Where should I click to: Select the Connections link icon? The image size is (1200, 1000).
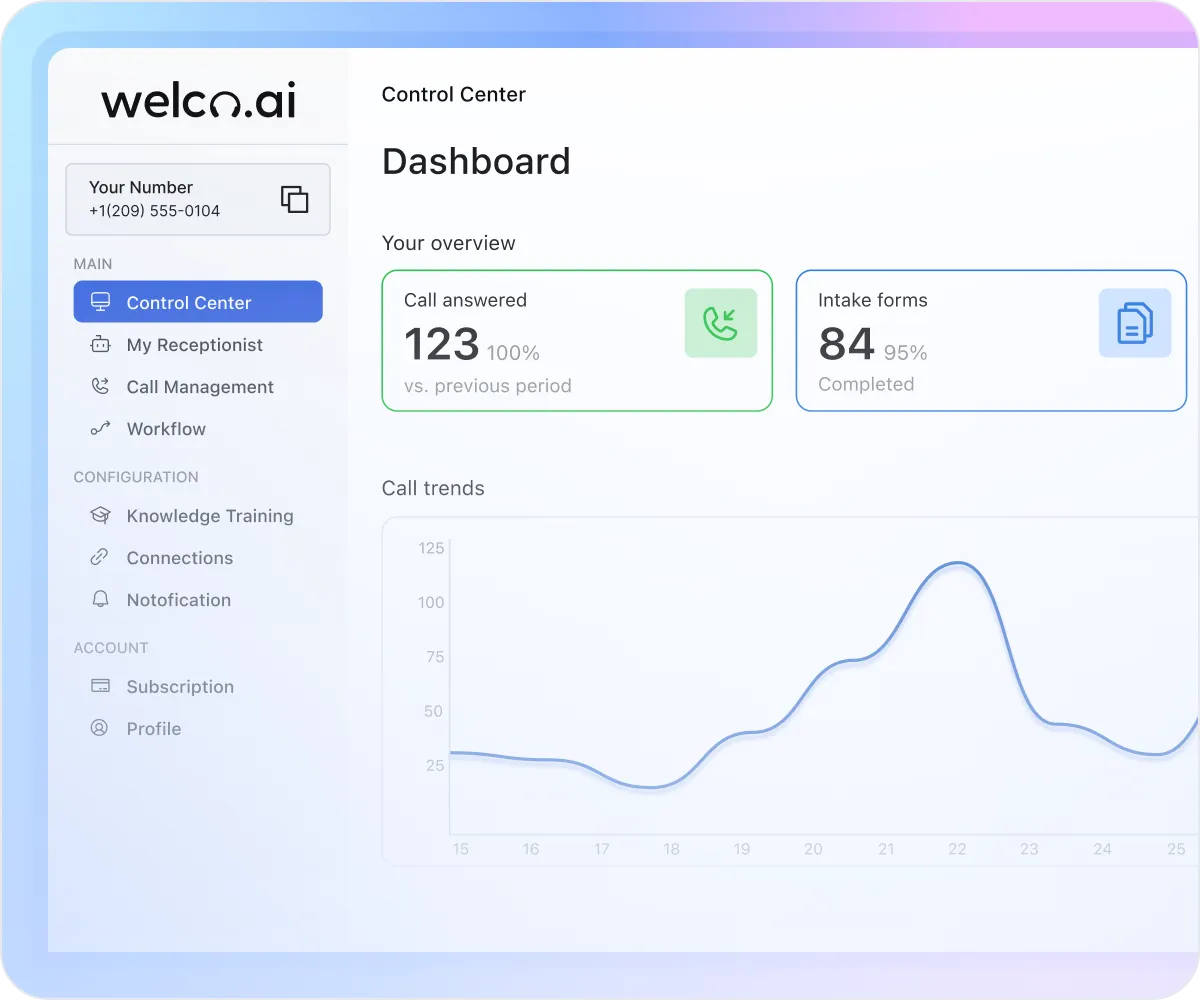100,557
